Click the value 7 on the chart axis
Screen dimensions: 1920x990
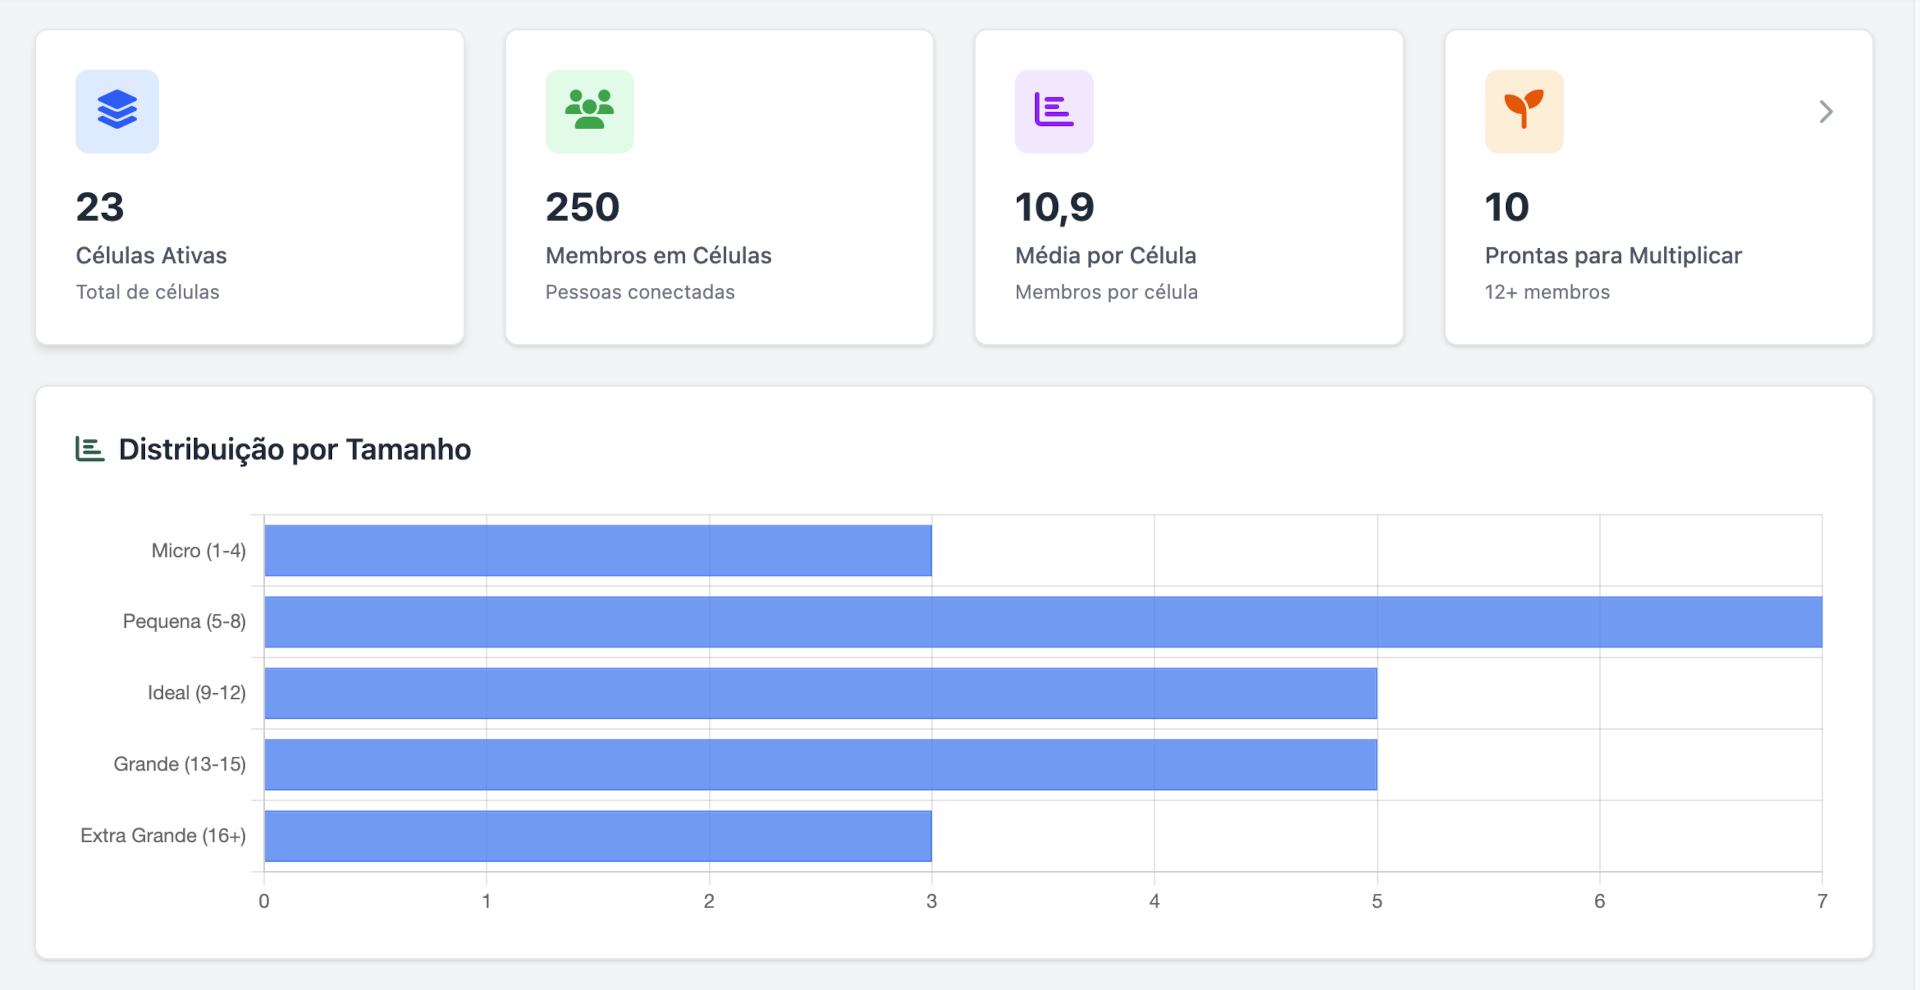point(1822,900)
